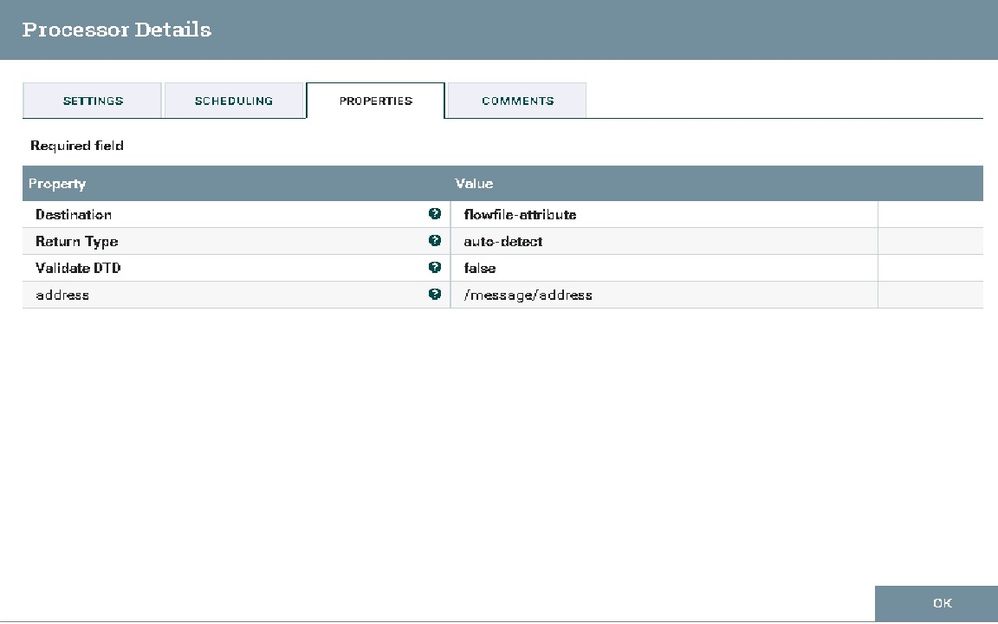Click the Value column header

(474, 183)
